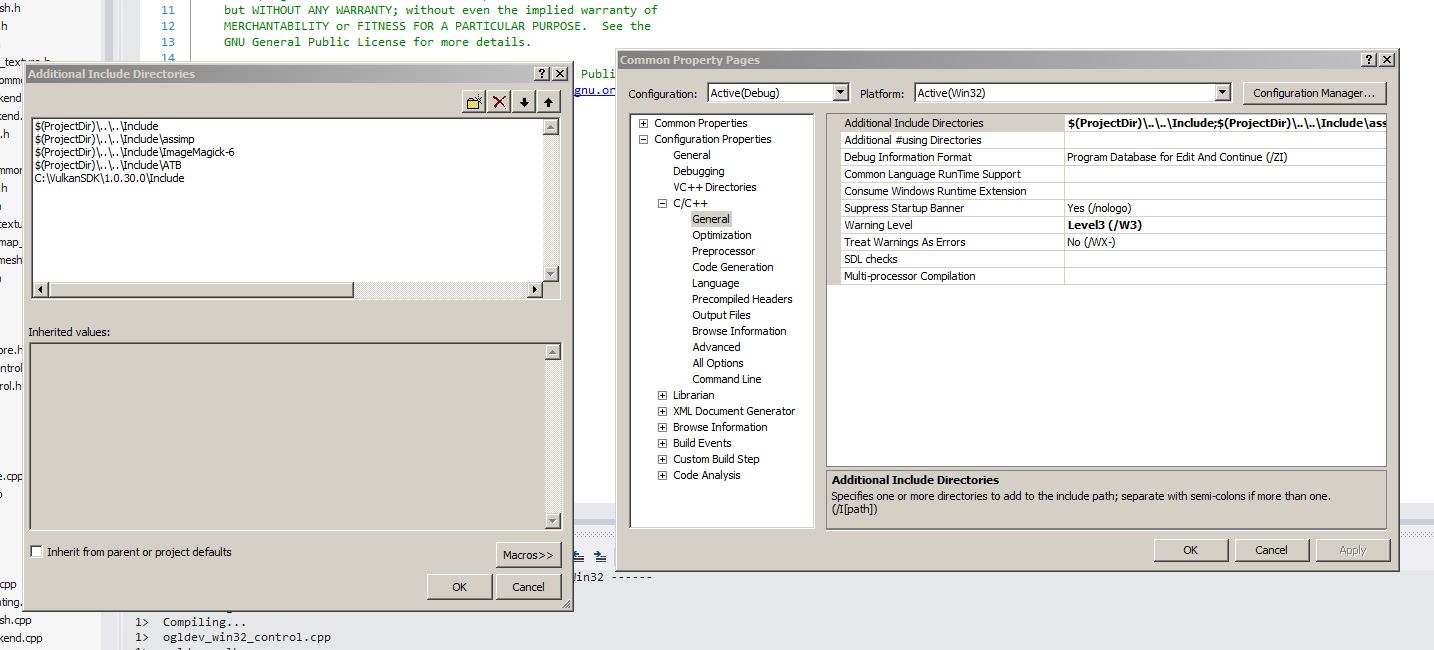Click the Move Line Down arrow icon

(x=524, y=102)
